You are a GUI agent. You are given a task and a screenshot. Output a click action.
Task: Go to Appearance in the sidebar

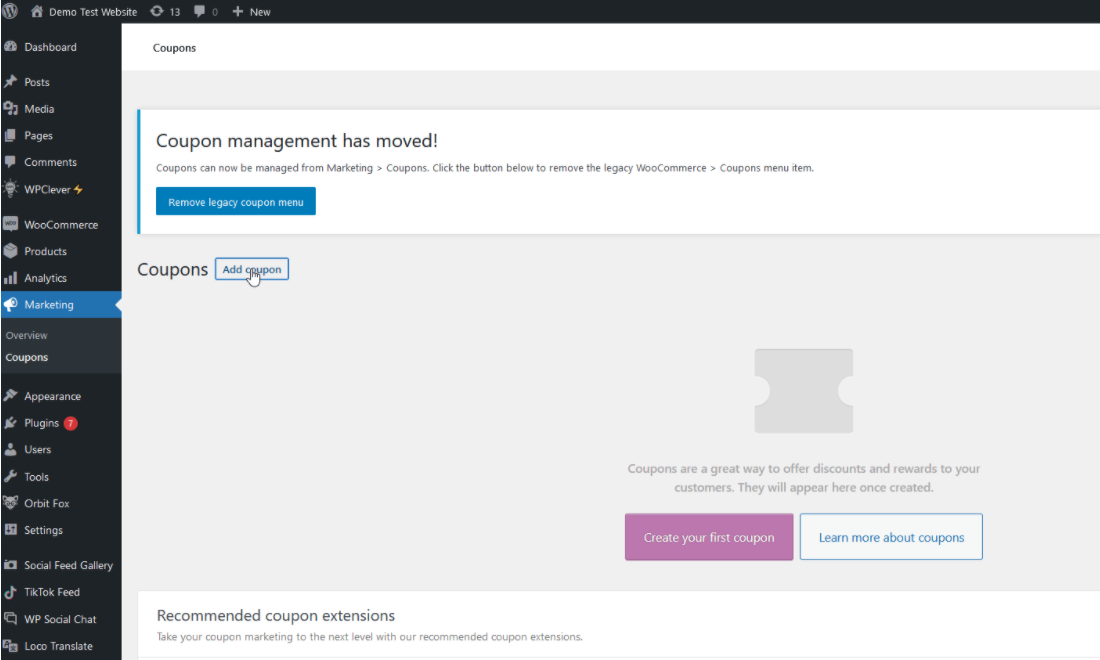click(52, 396)
